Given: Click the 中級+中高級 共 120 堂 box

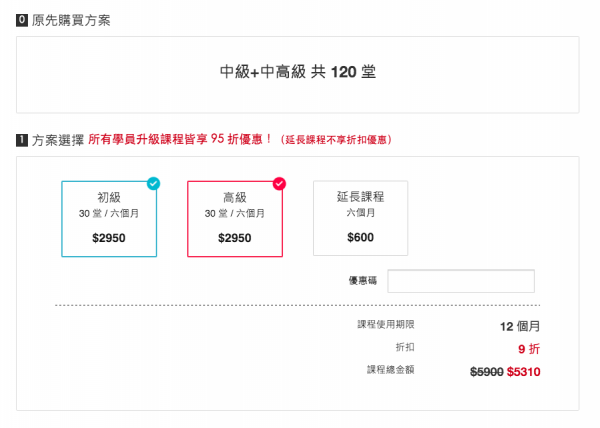Looking at the screenshot, I should point(298,73).
